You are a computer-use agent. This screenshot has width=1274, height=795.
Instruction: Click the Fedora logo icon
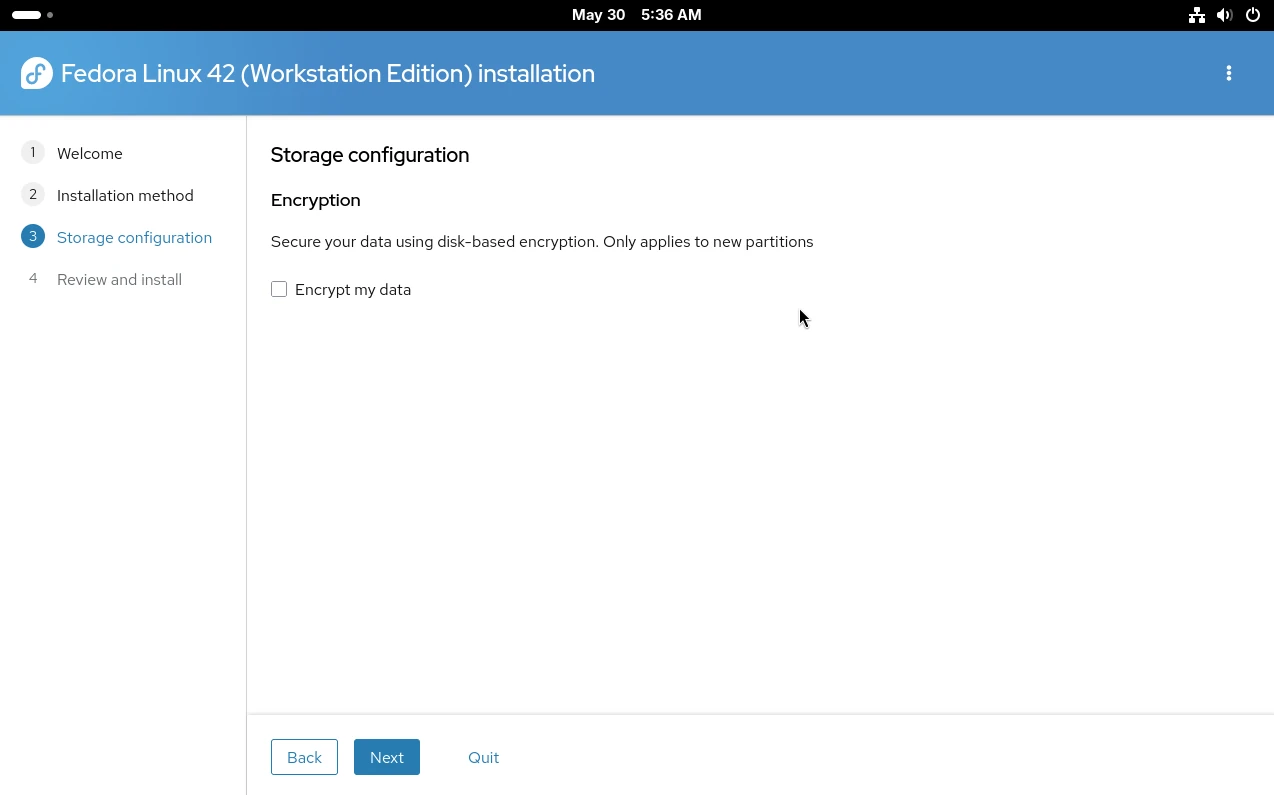tap(36, 73)
